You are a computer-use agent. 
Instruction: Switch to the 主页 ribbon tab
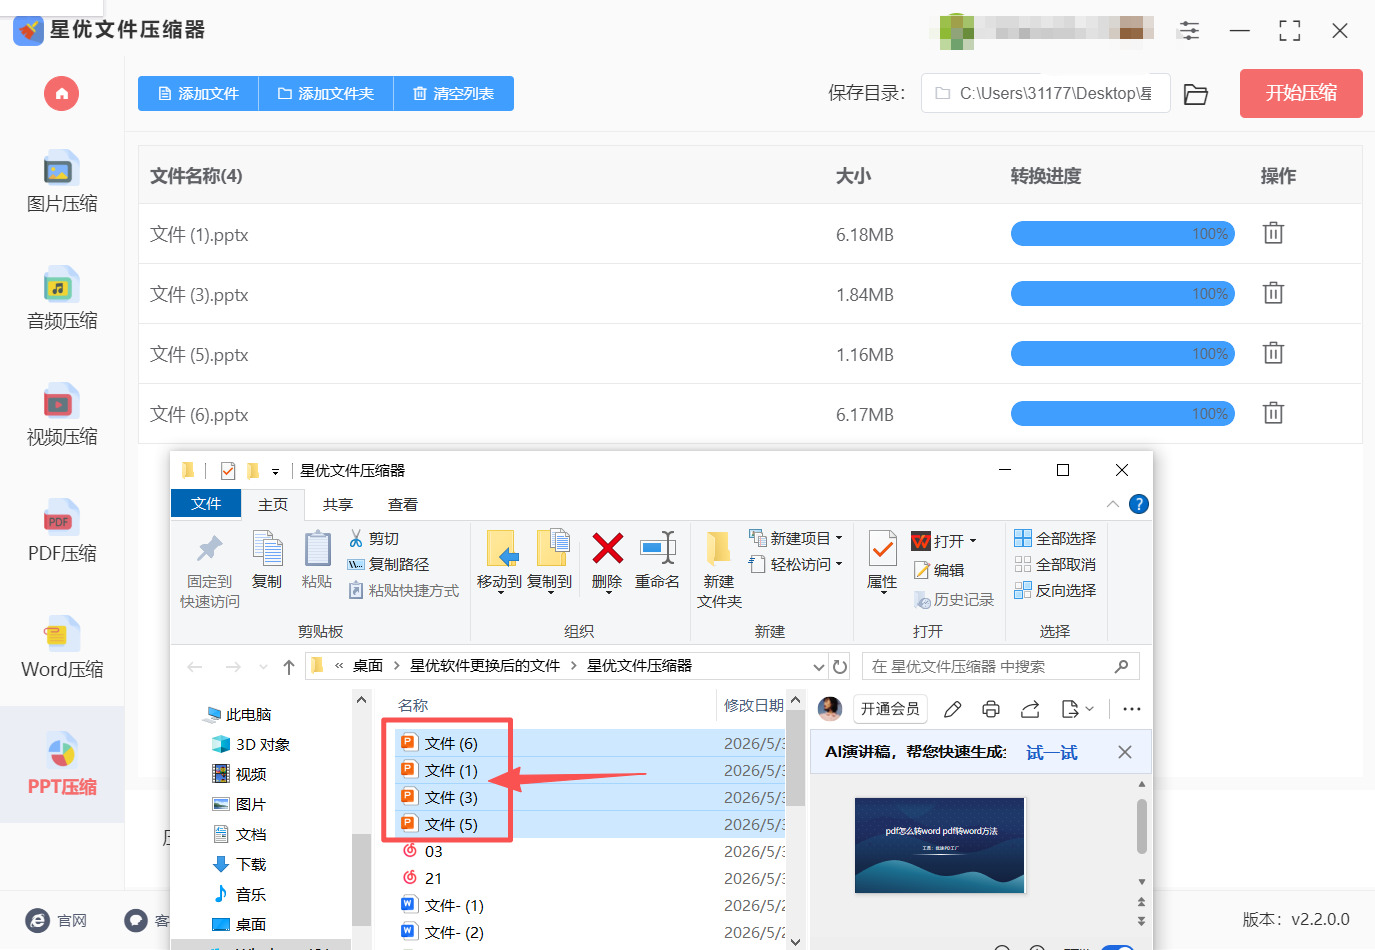[x=273, y=504]
